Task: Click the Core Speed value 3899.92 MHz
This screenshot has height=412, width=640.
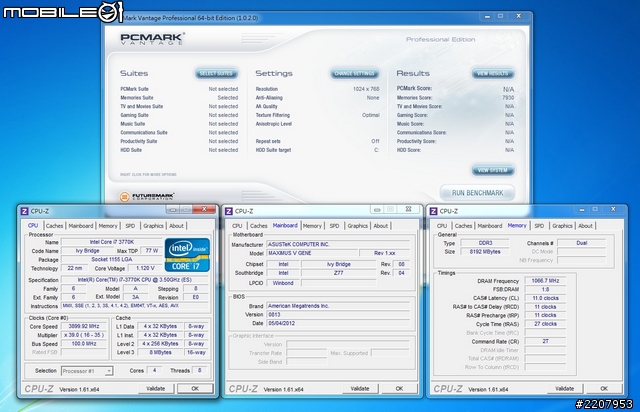Action: click(x=84, y=326)
